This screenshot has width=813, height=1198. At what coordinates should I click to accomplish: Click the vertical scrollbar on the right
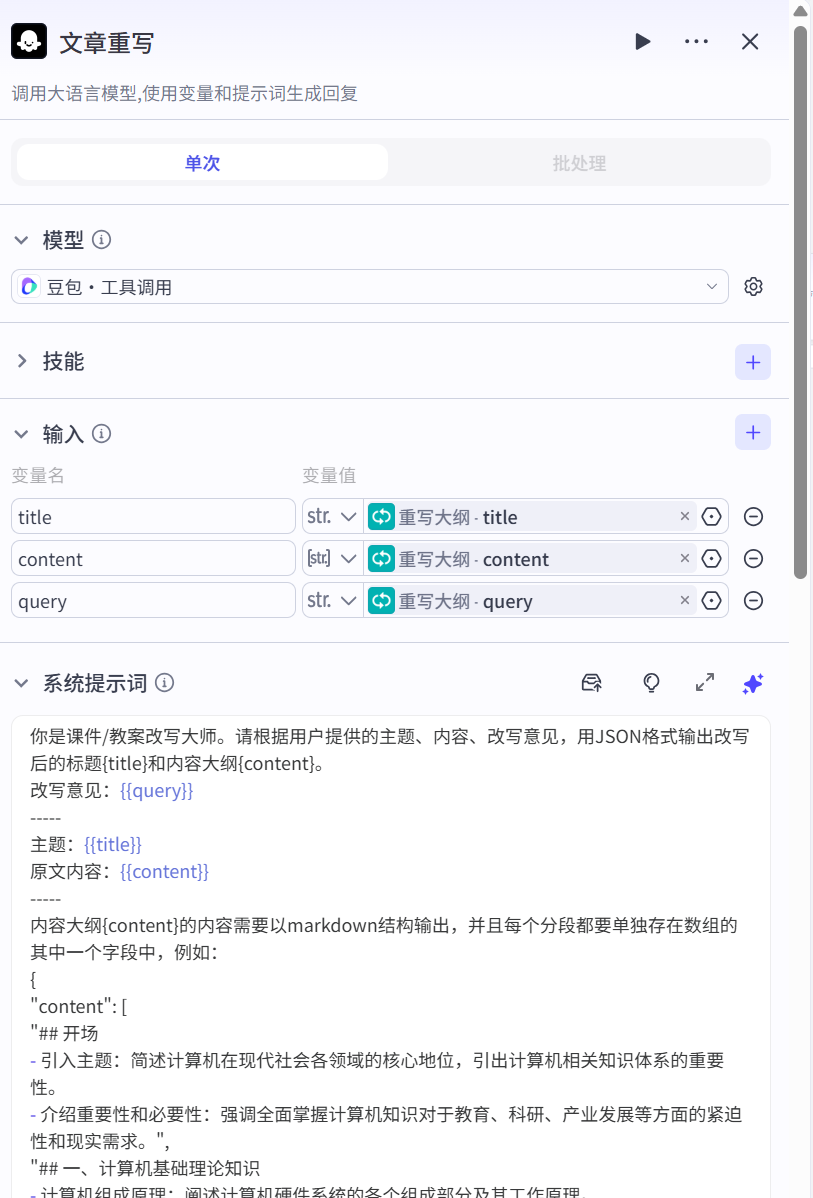[800, 300]
